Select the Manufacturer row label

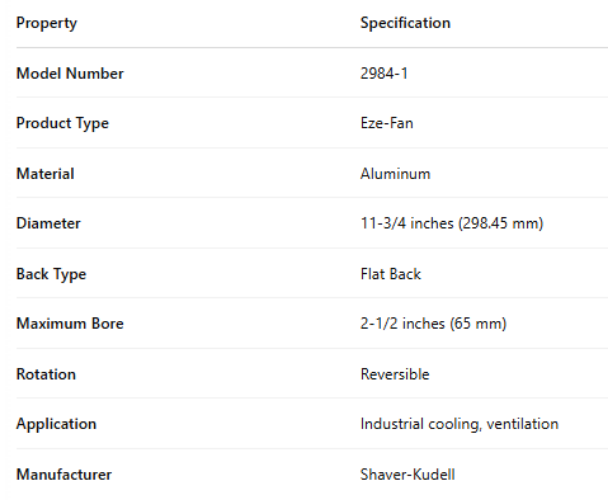64,474
